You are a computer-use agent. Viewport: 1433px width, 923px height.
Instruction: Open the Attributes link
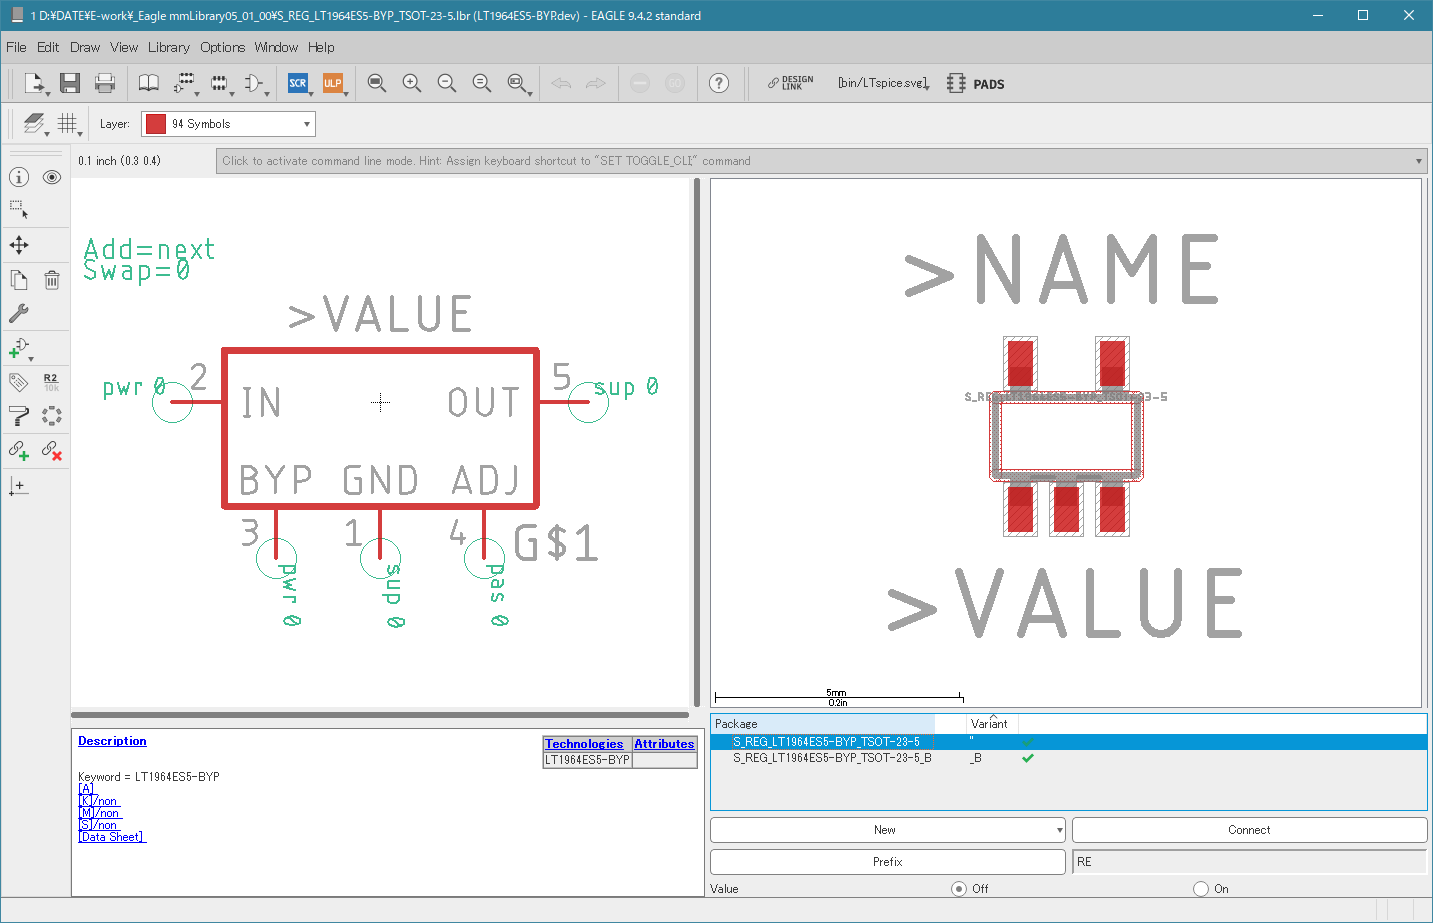[664, 744]
